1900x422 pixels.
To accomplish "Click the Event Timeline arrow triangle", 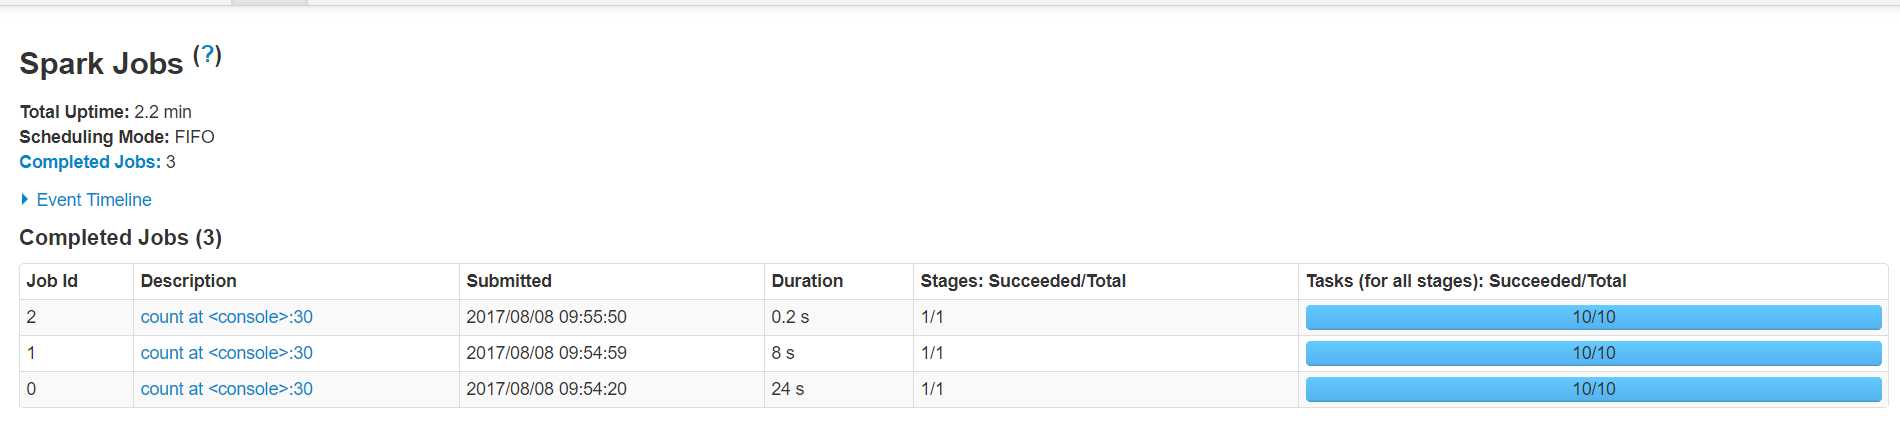I will [x=25, y=200].
